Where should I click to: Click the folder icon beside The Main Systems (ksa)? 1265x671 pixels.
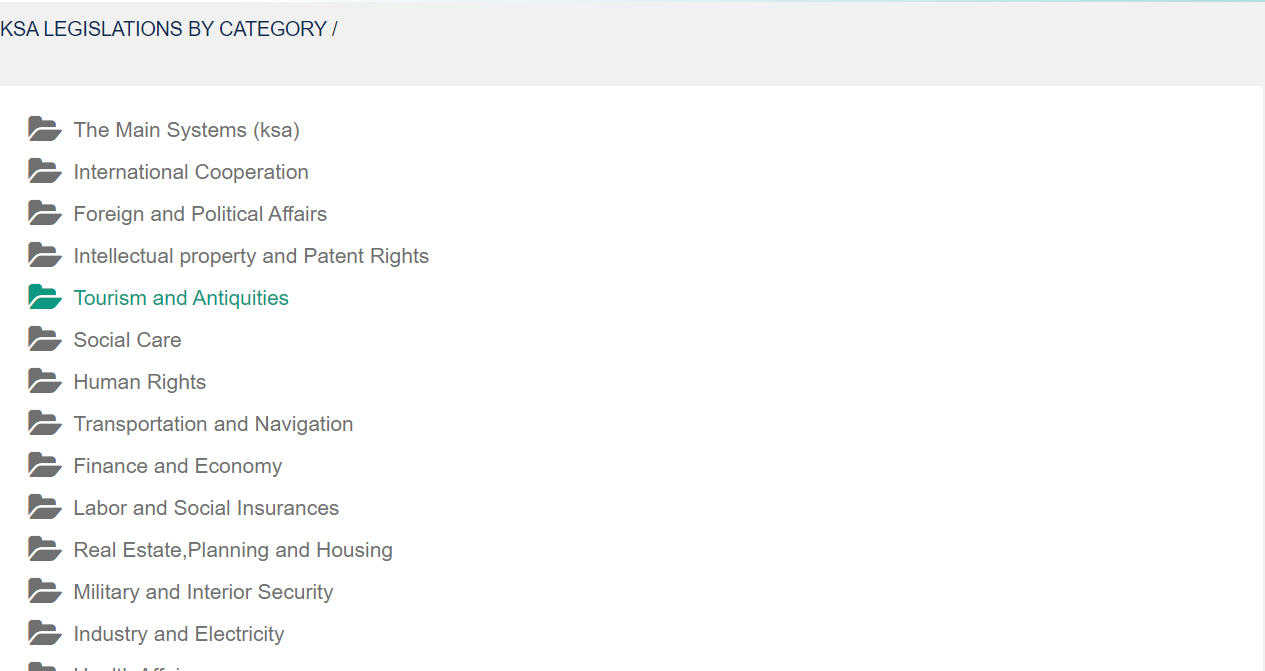click(45, 129)
